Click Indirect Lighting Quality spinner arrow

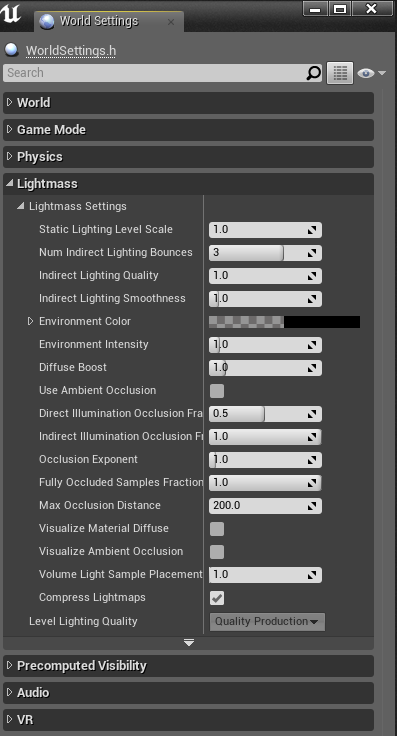pos(312,276)
